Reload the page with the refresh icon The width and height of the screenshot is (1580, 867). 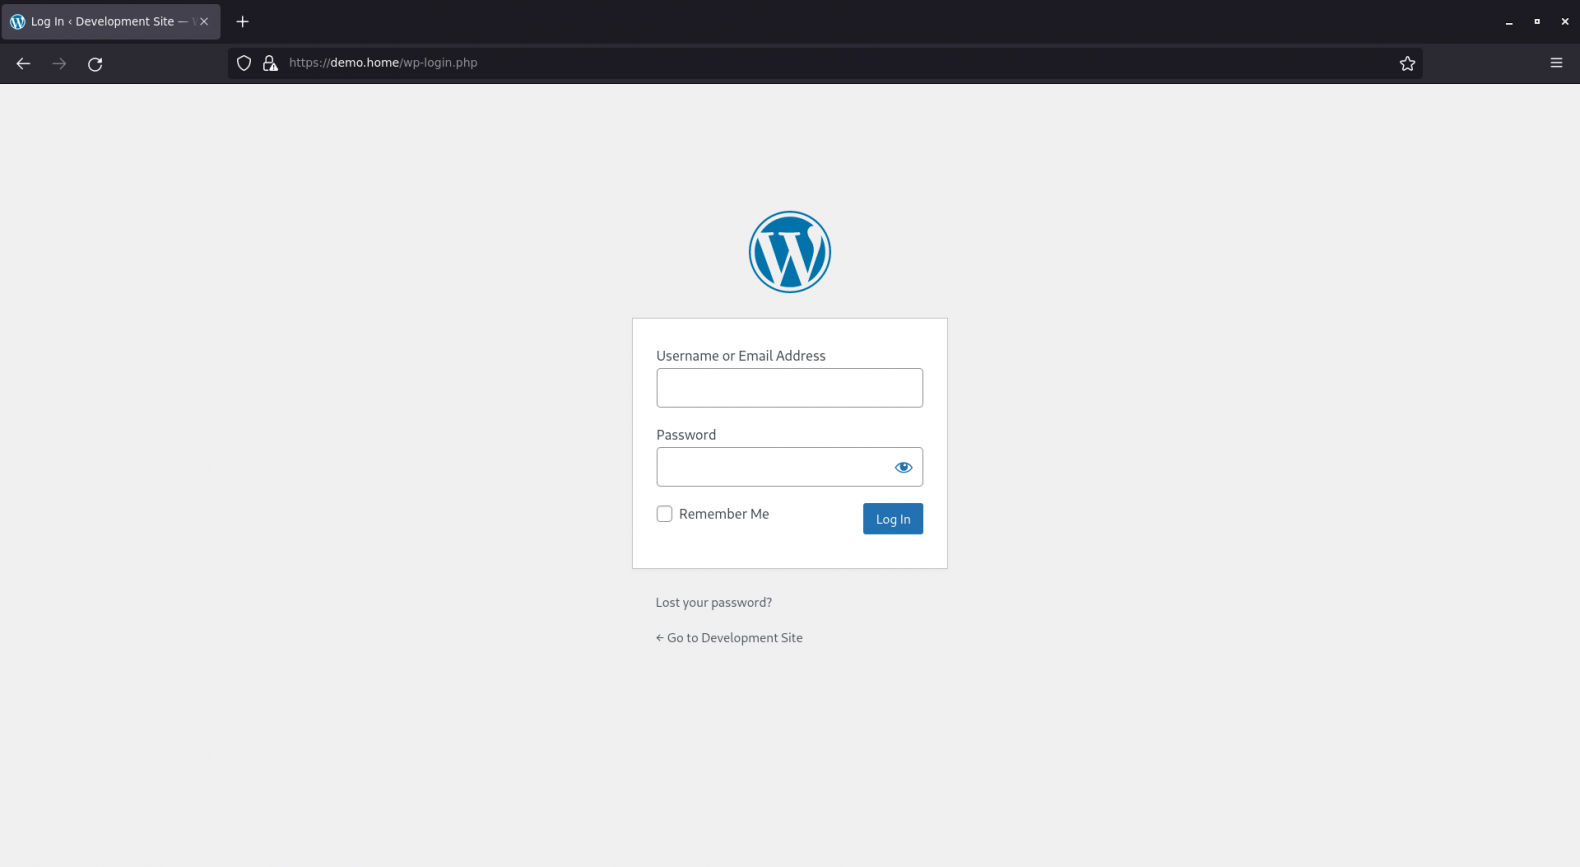tap(95, 64)
